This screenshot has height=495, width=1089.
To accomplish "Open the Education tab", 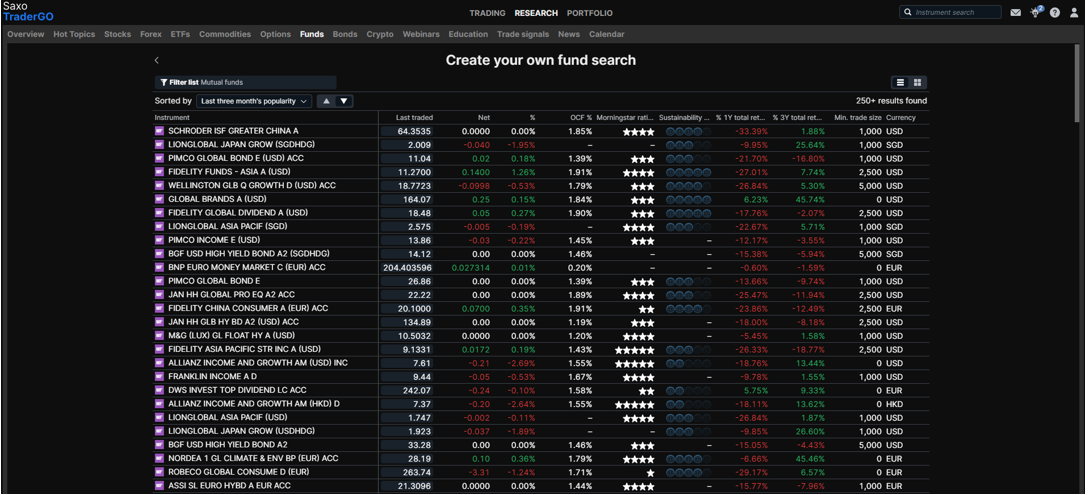I will click(468, 34).
